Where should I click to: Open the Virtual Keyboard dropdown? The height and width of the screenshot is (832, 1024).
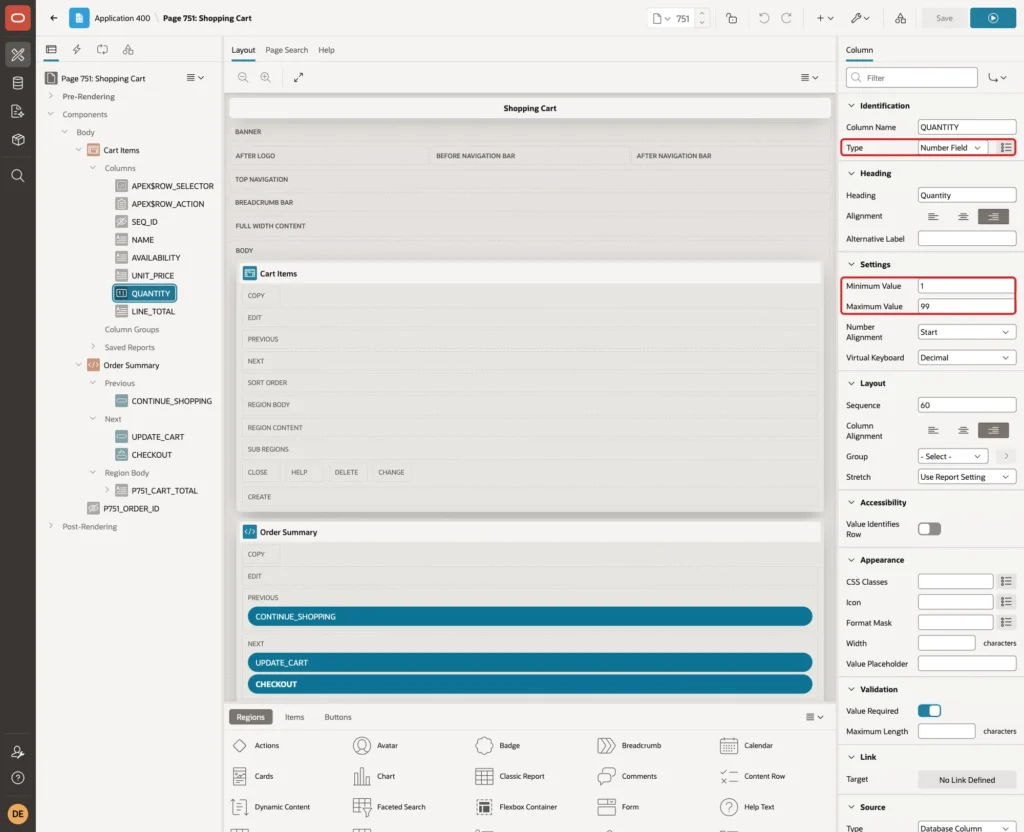966,358
